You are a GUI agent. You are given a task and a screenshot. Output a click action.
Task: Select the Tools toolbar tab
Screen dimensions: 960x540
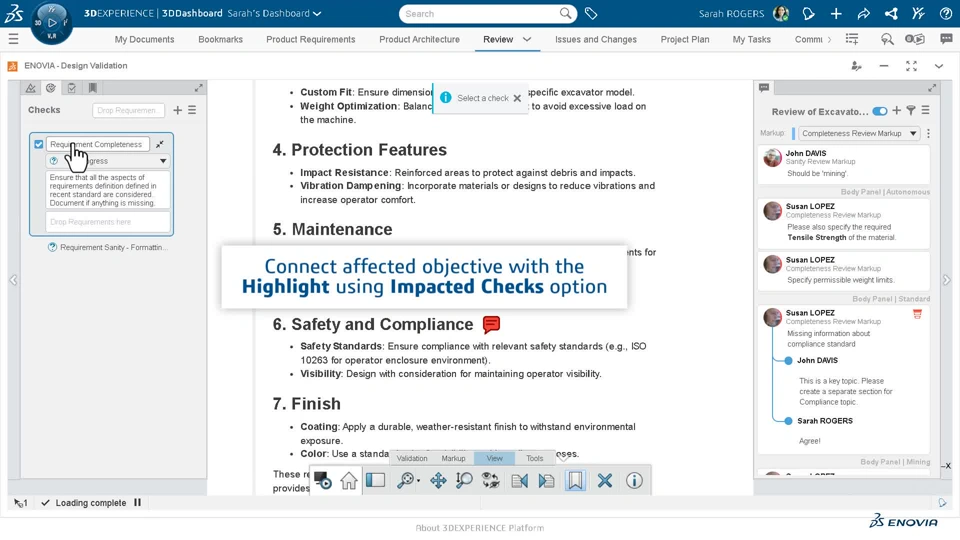click(534, 458)
